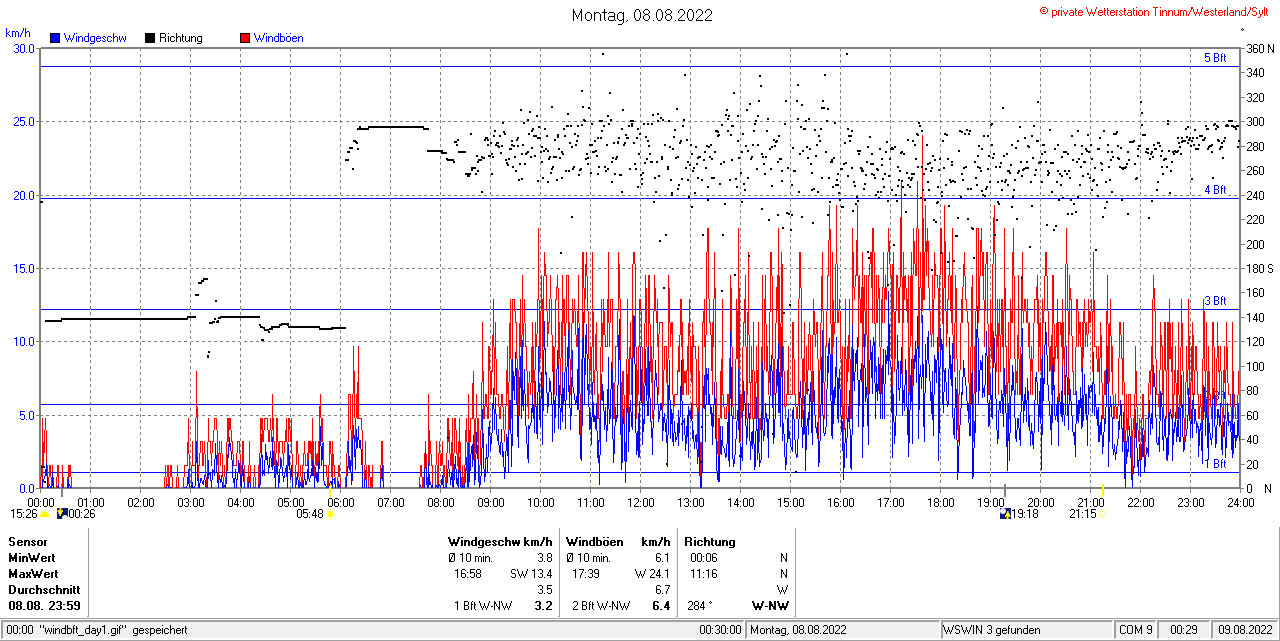Click the 17:39 max gust time

click(x=585, y=574)
